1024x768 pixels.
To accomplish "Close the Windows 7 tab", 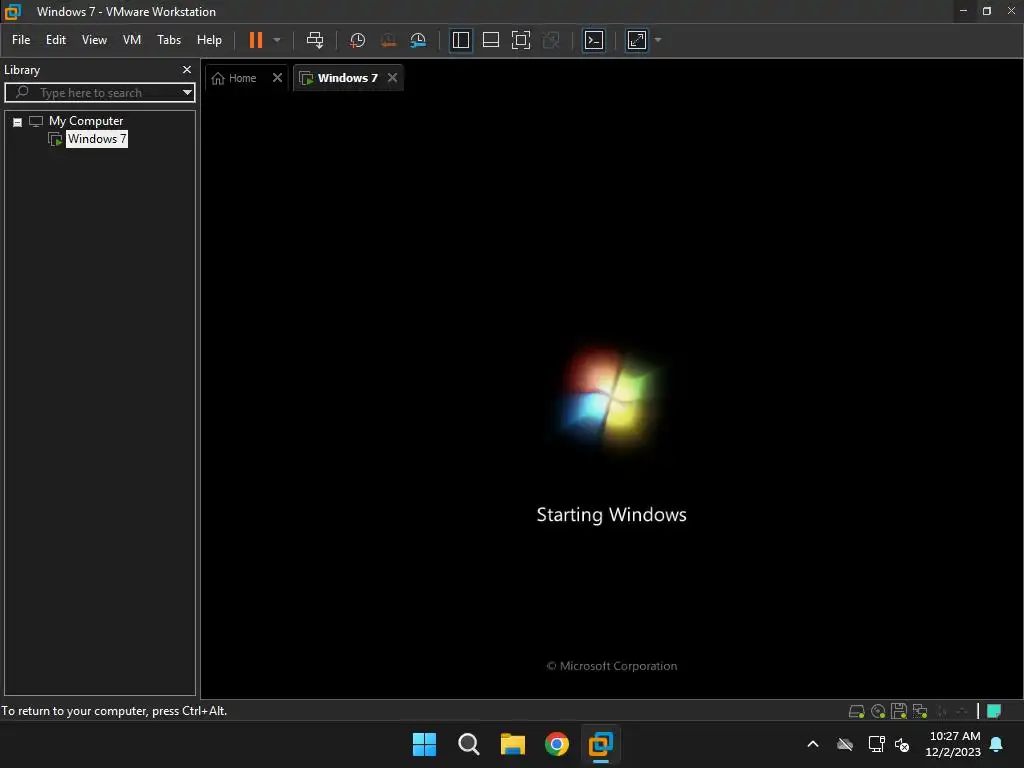I will [x=392, y=78].
